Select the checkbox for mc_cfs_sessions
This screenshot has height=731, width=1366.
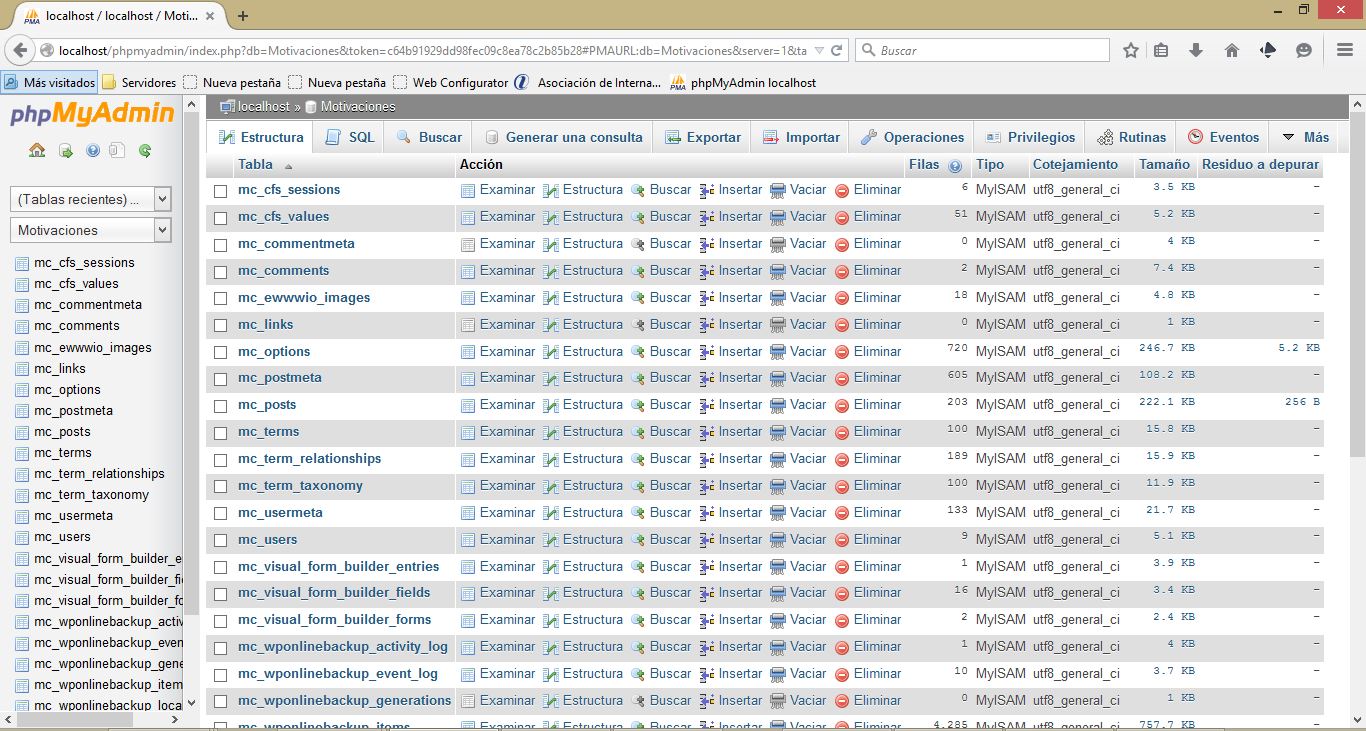click(x=220, y=189)
